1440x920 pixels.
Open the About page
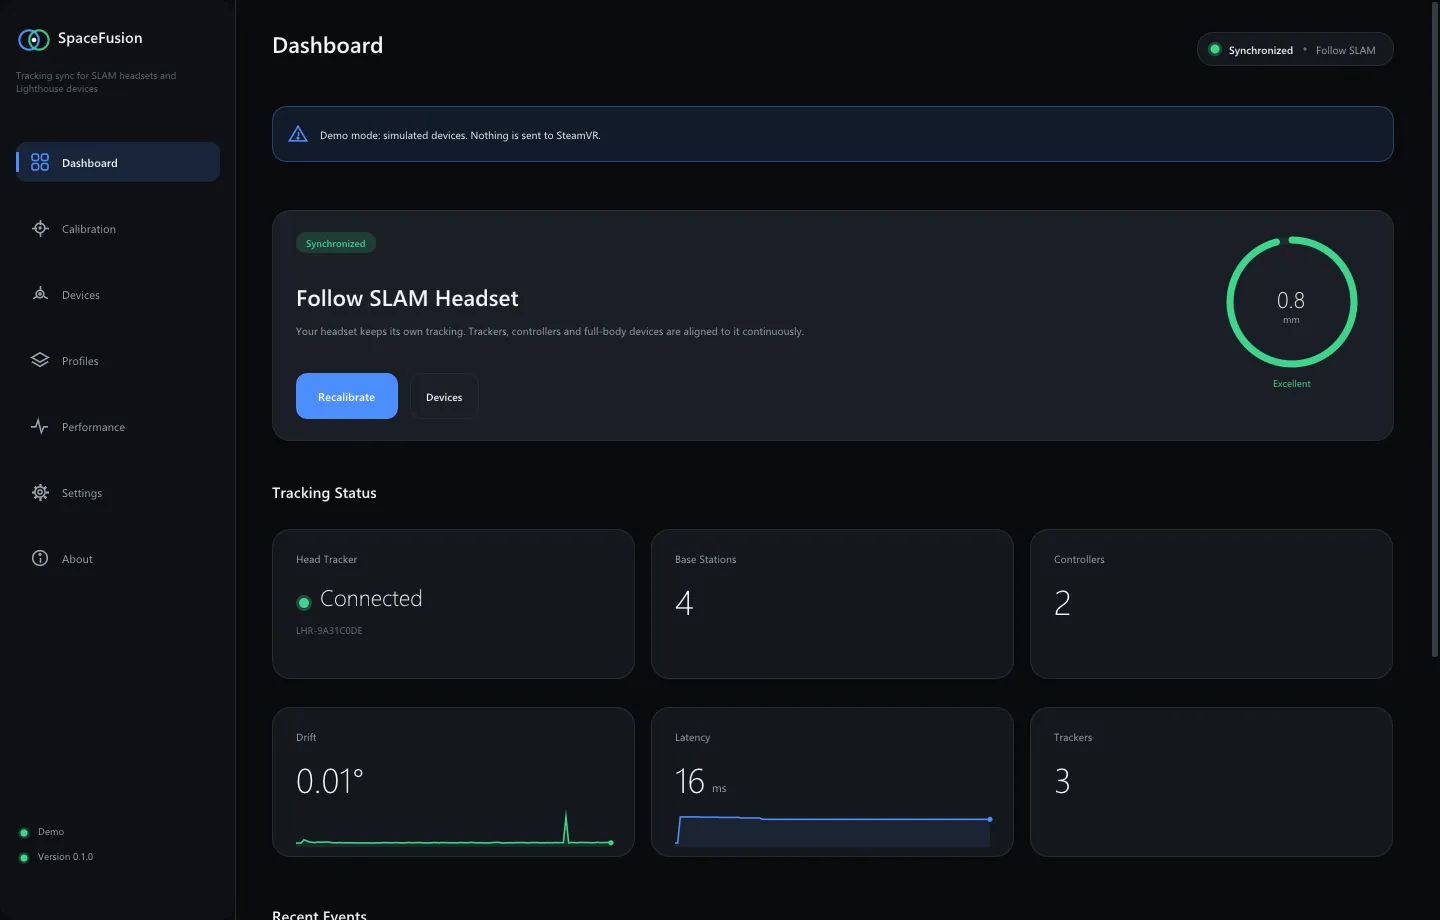coord(118,558)
